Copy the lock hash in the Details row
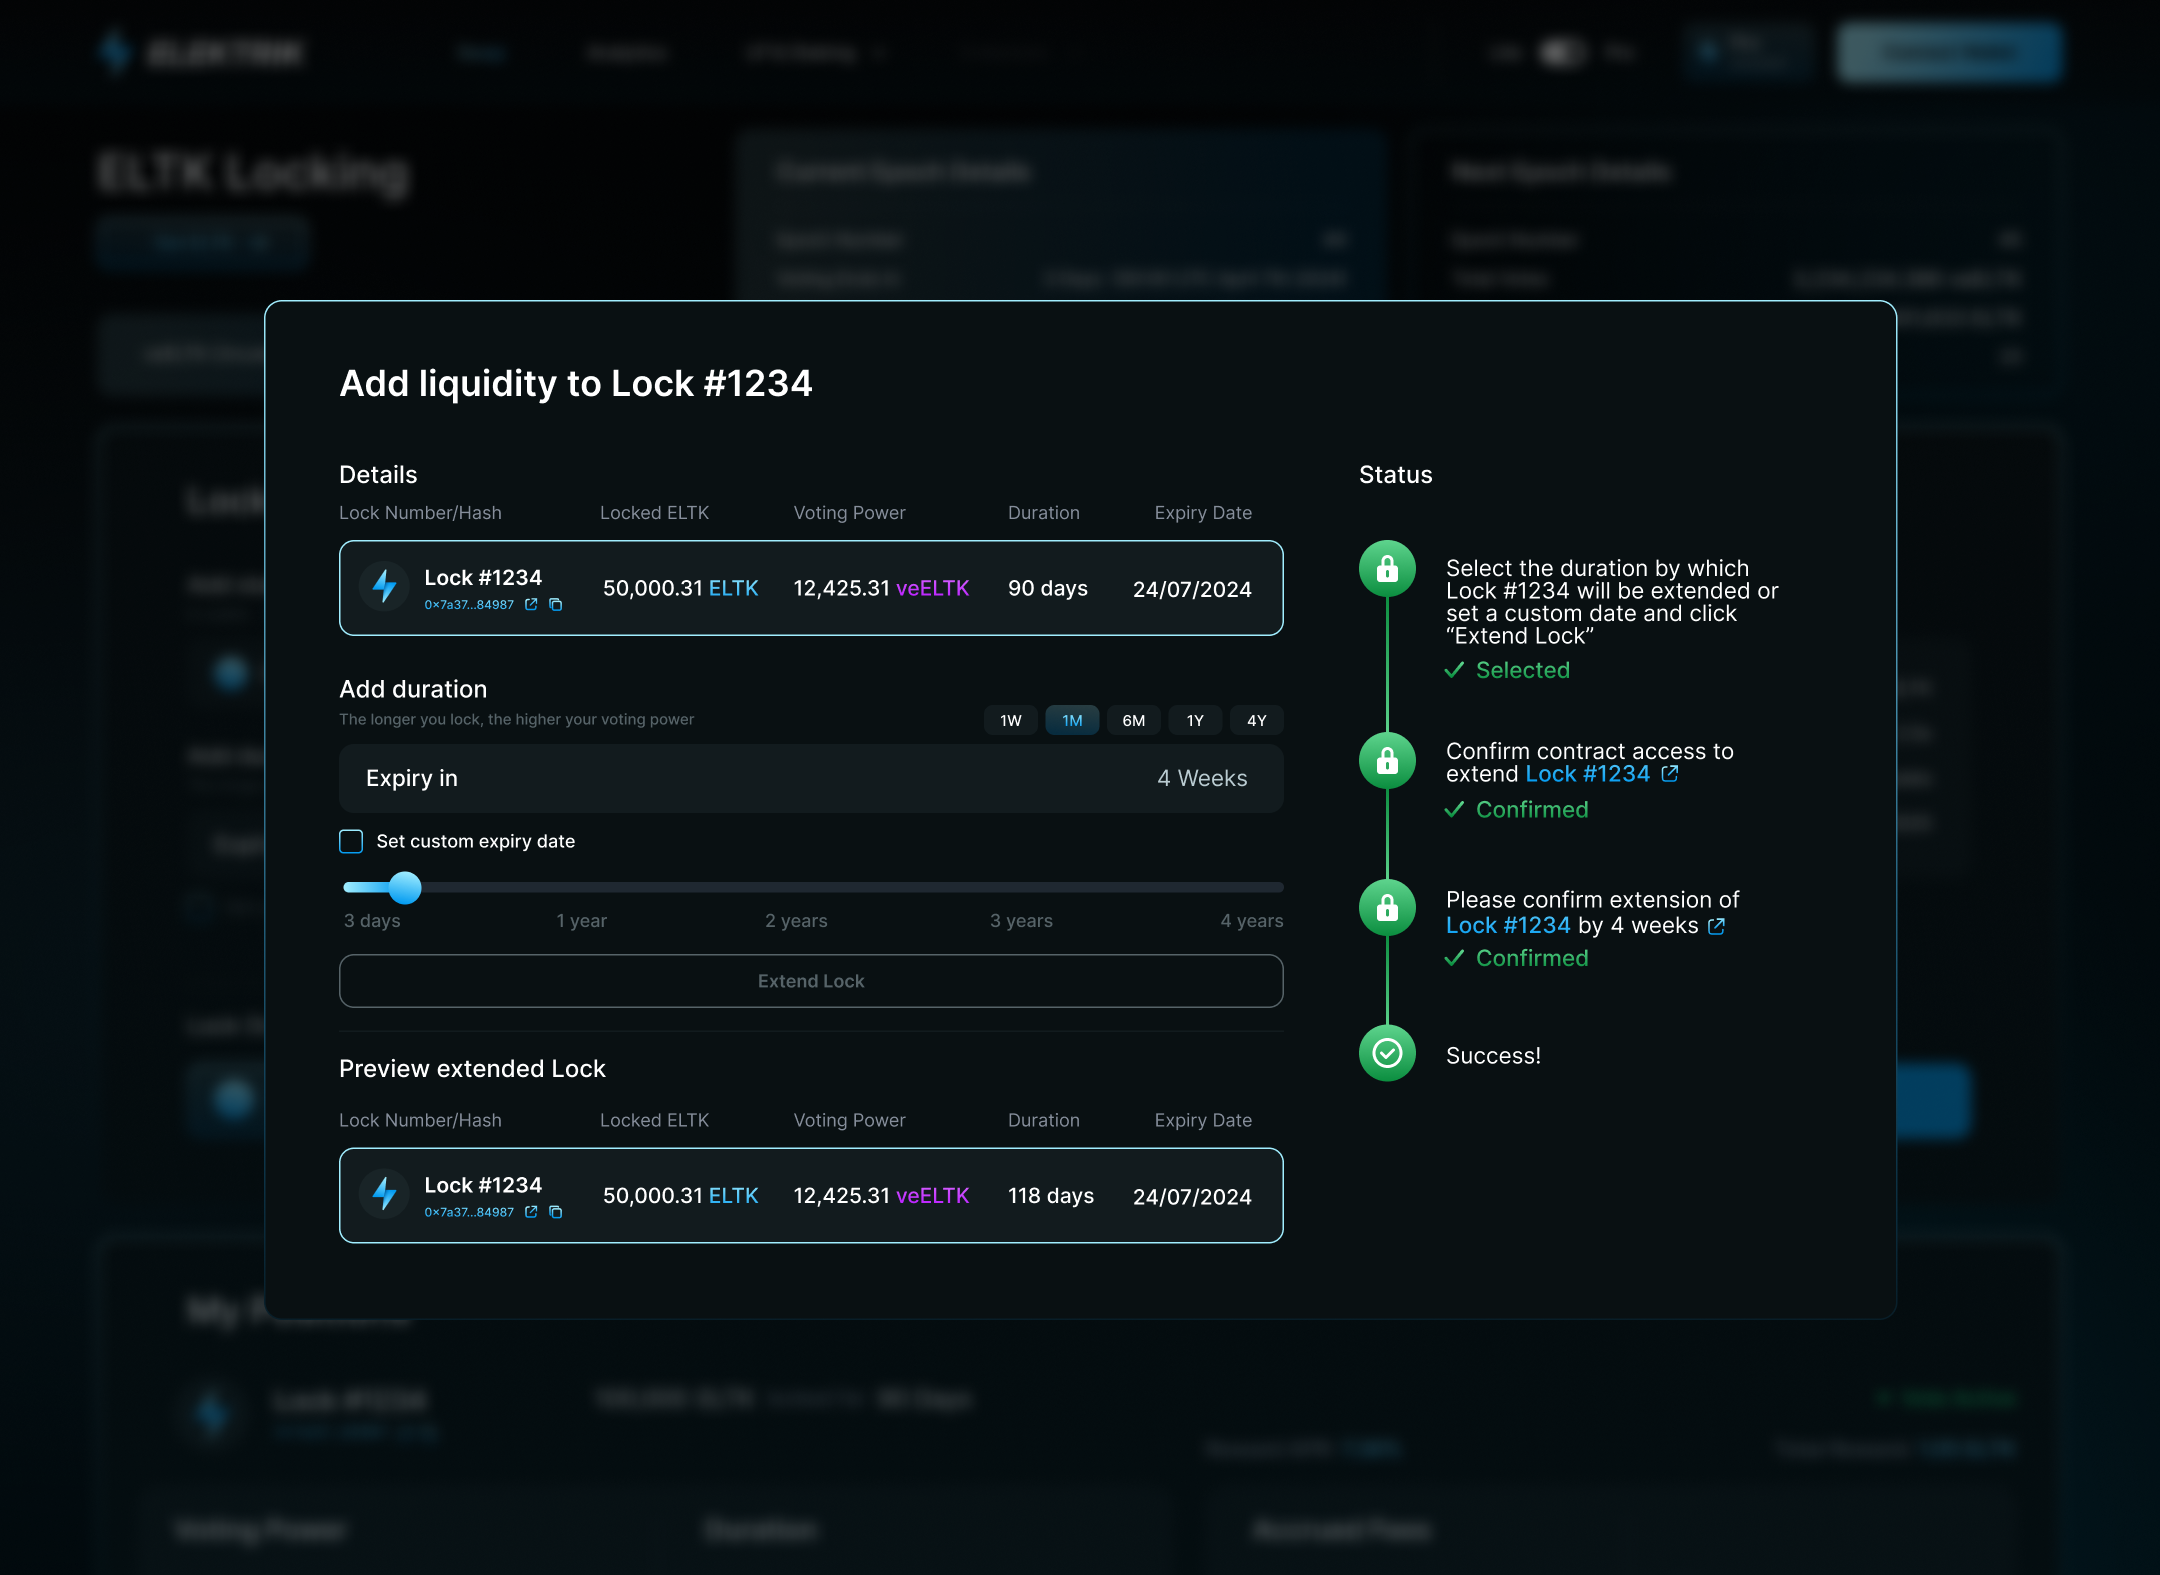 point(556,605)
